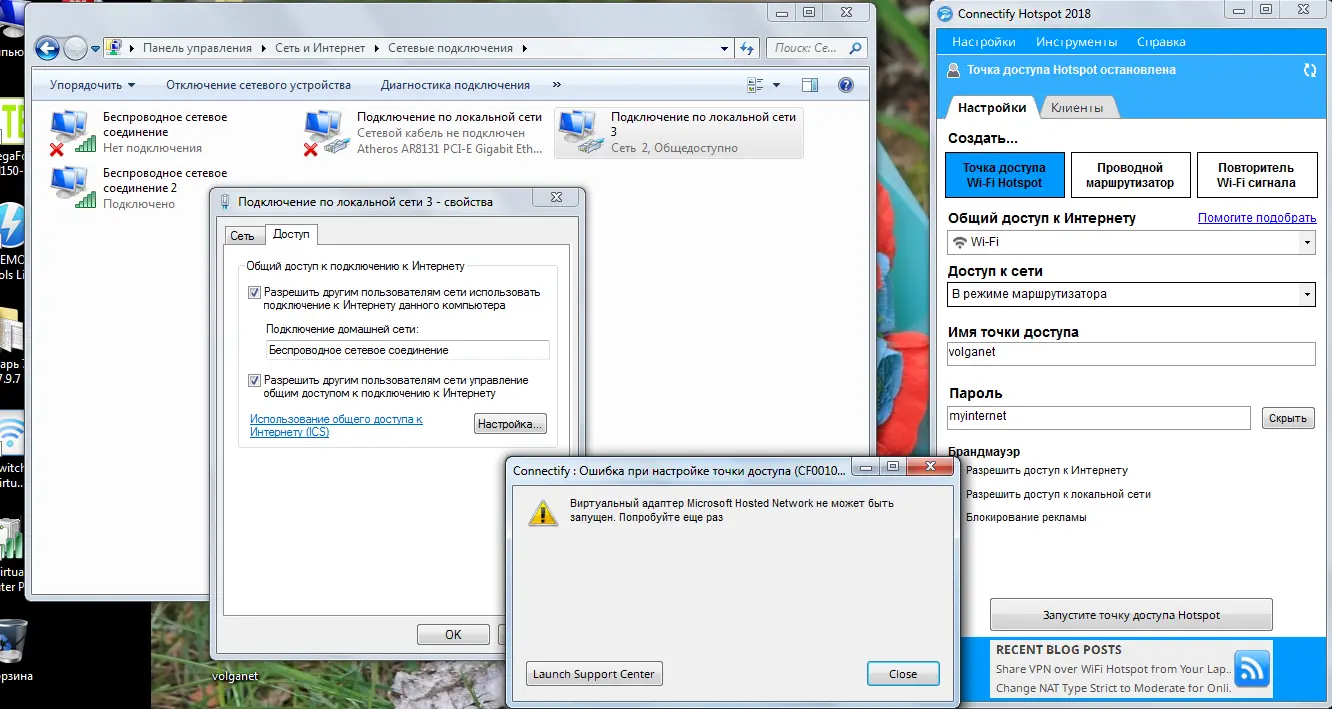Uncheck Разрешить другим пользователям сети управление
The width and height of the screenshot is (1332, 709).
click(254, 379)
